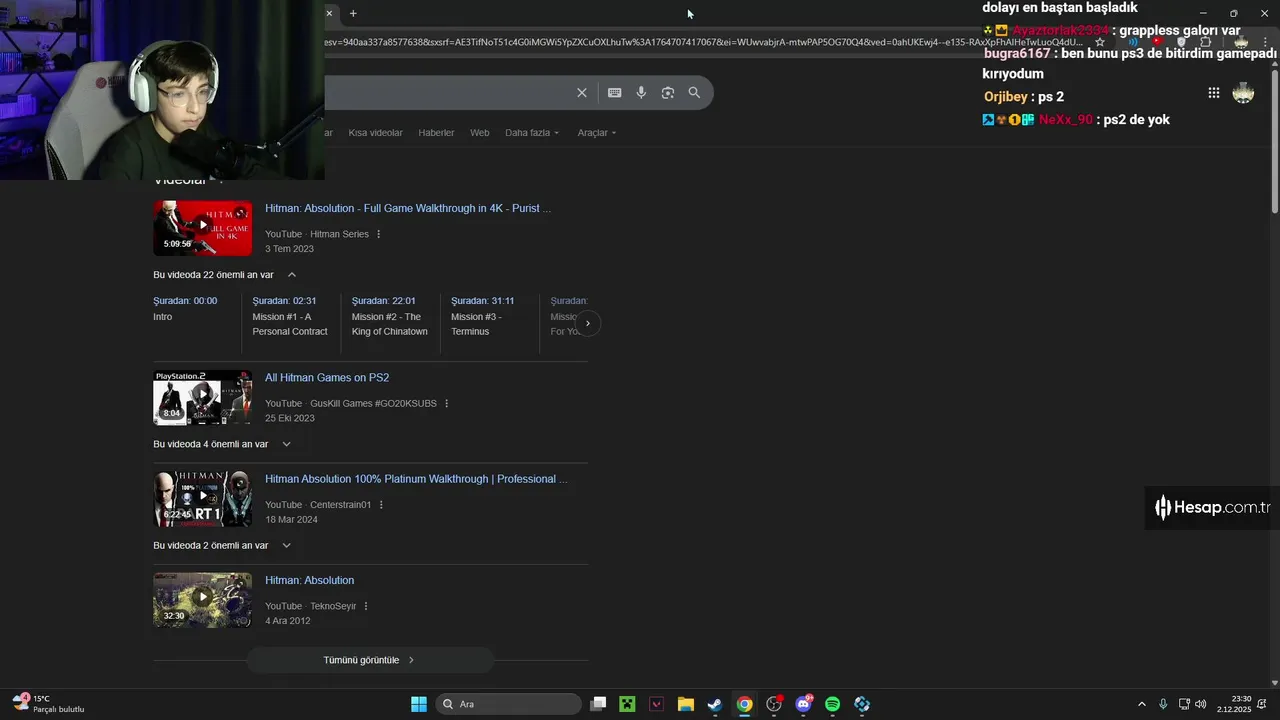Click the date text 3 Tem 2023

(x=289, y=249)
